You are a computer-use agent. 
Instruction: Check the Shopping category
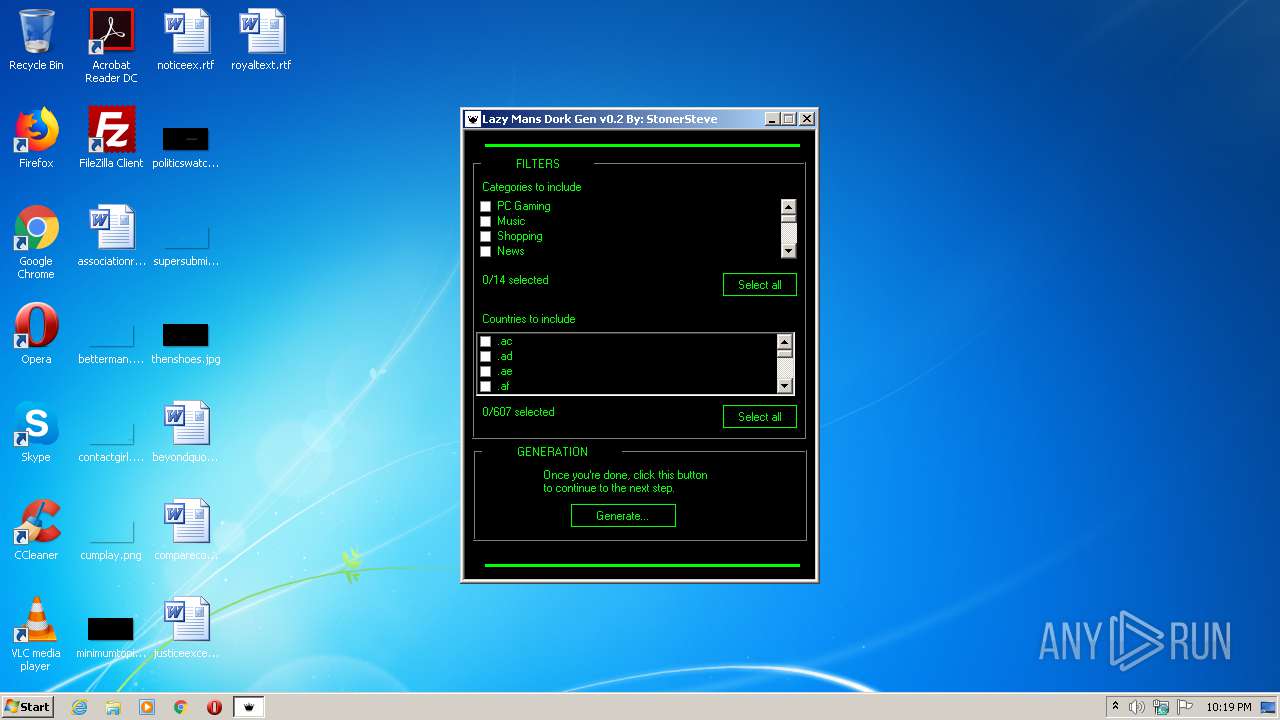486,236
